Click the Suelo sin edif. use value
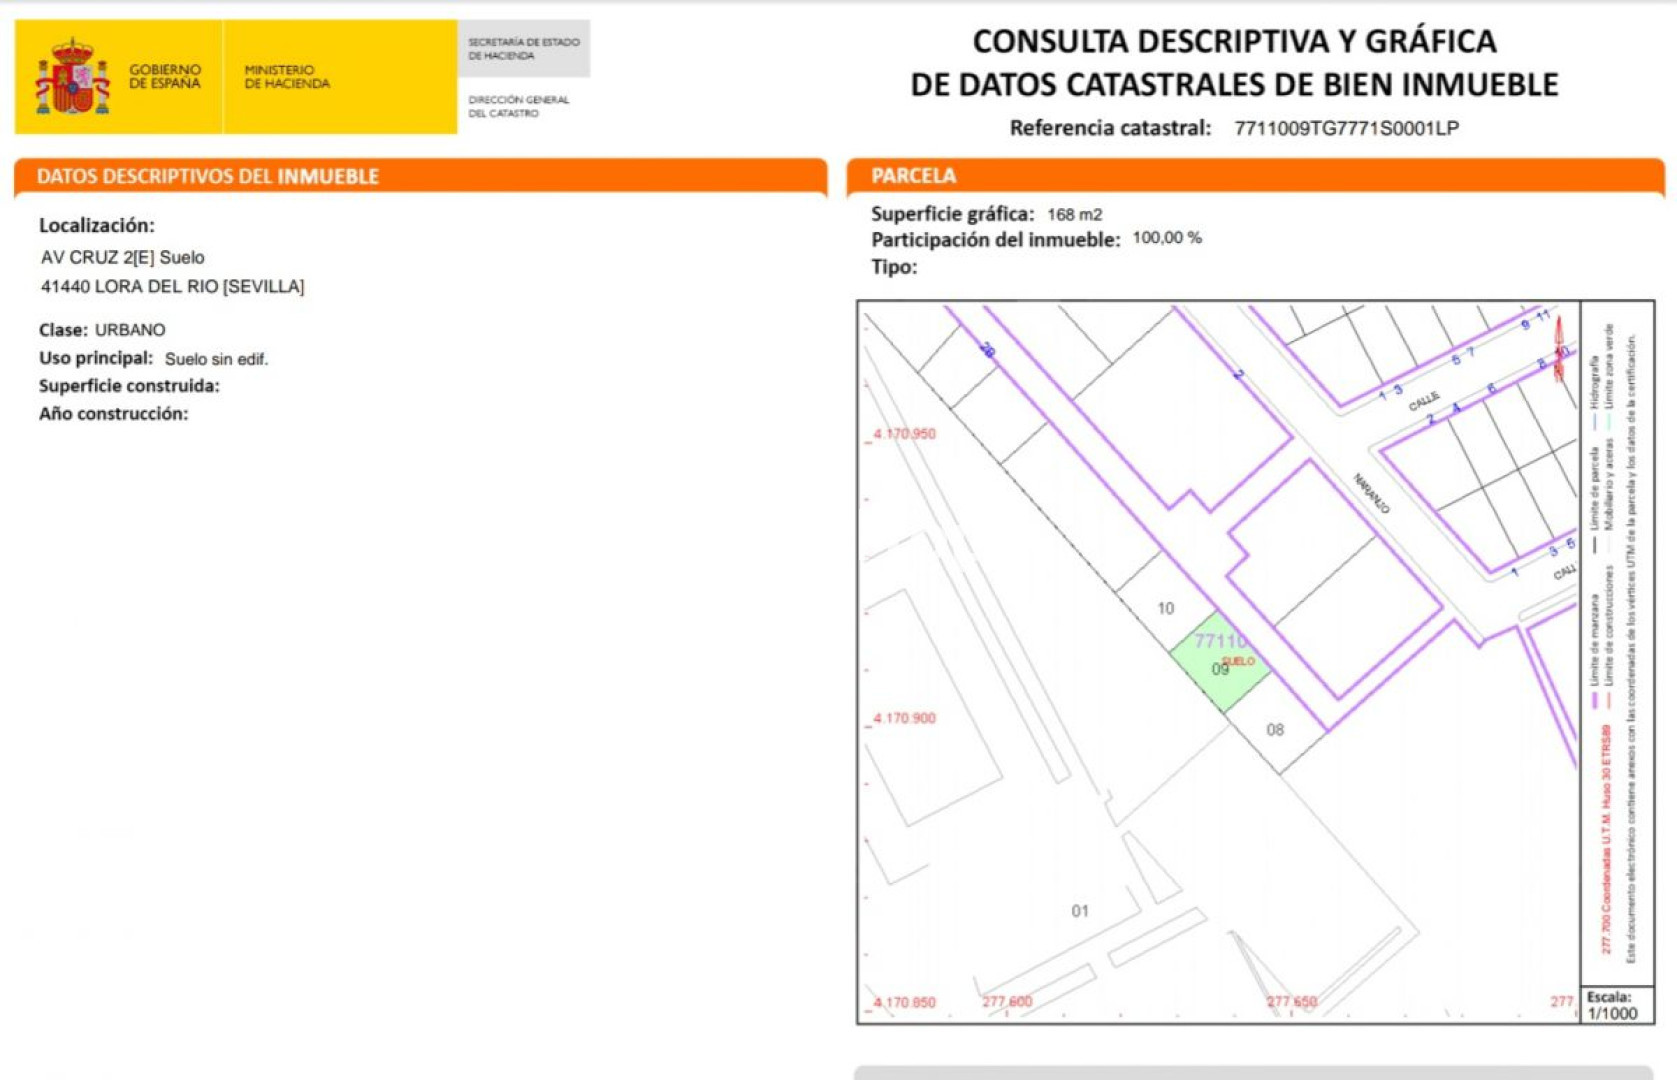 (216, 359)
